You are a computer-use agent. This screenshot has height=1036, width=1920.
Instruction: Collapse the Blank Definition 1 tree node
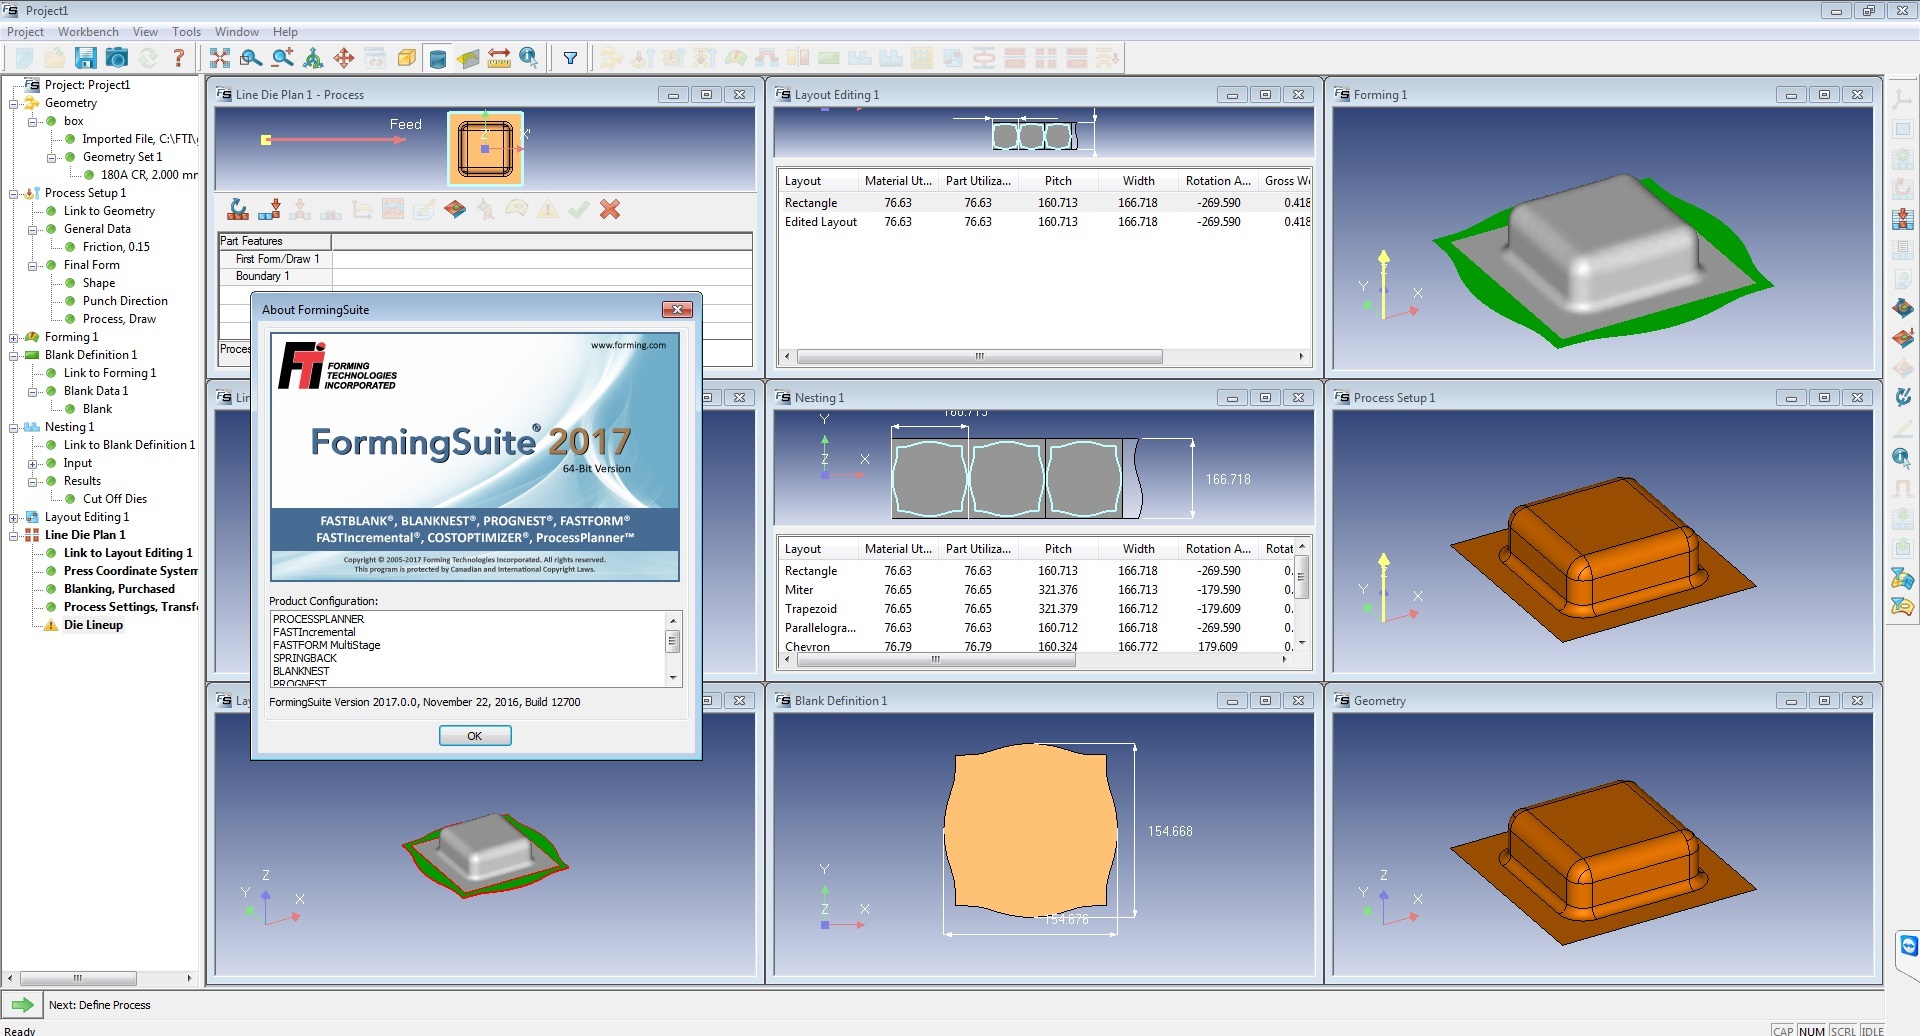pyautogui.click(x=14, y=355)
